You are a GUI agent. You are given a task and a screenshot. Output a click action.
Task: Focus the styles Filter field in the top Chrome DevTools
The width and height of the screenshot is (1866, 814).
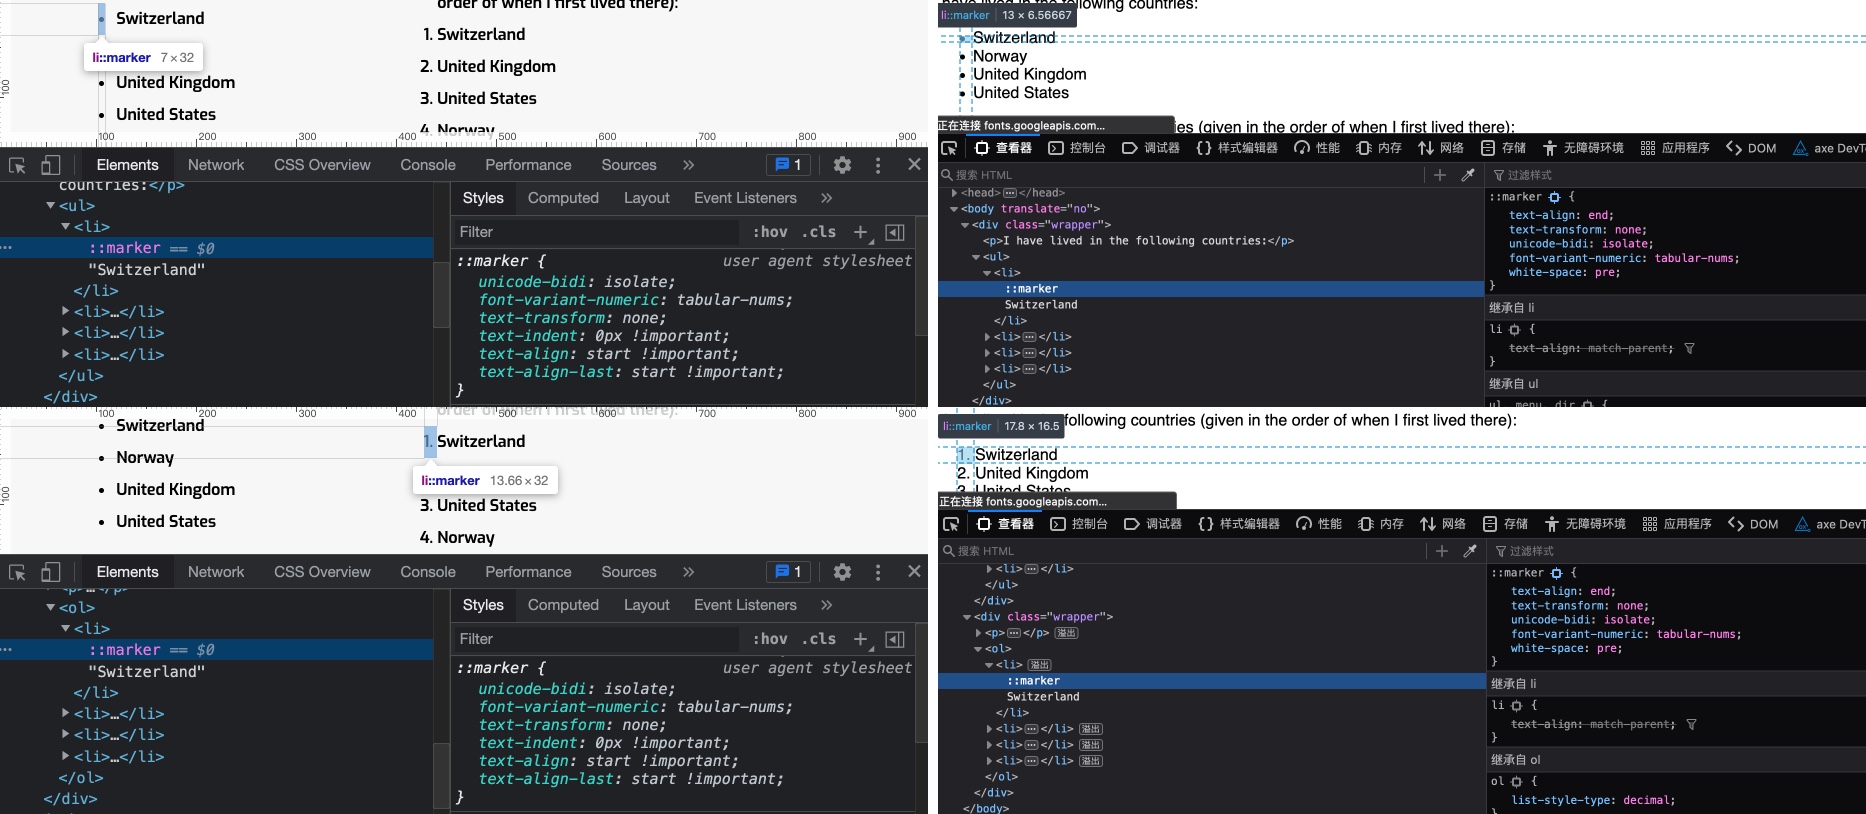(595, 232)
